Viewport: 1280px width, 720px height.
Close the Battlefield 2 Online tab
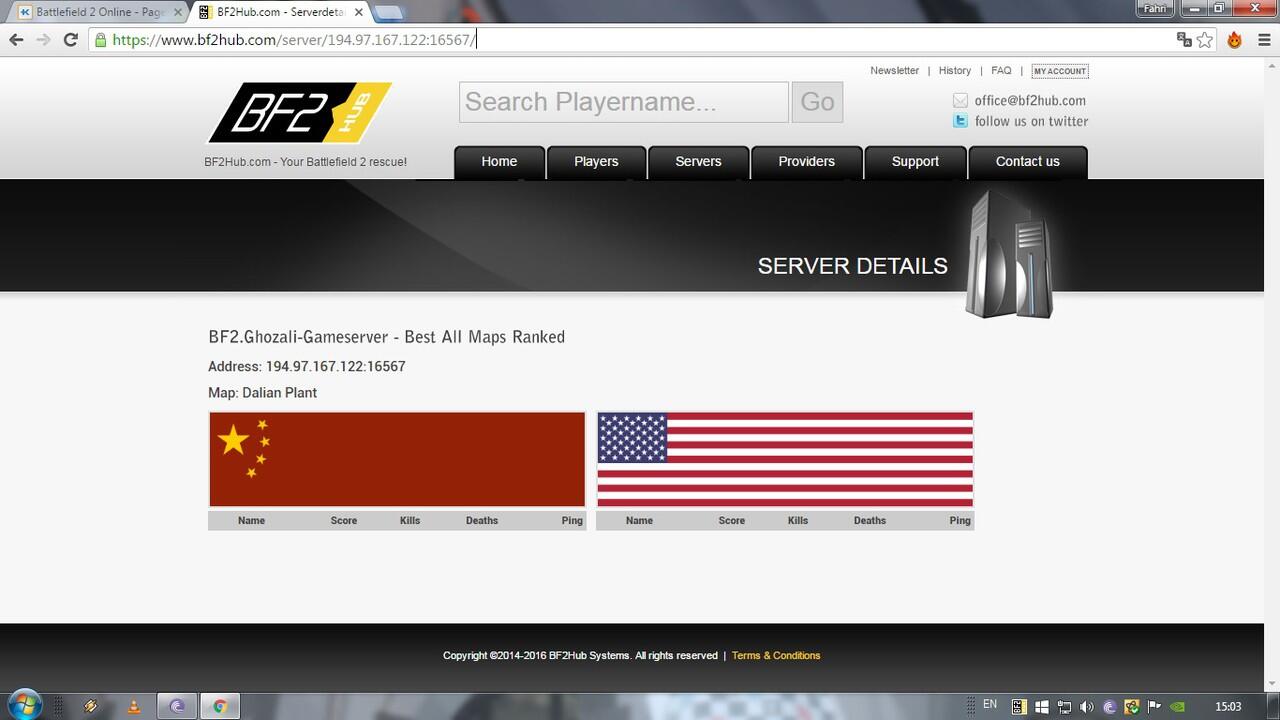point(178,12)
